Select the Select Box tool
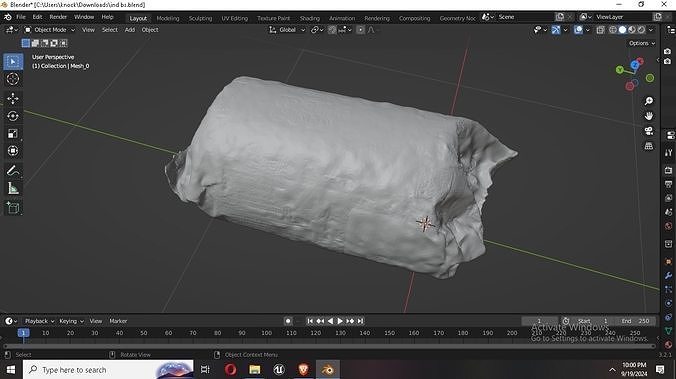Viewport: 676px width, 379px height. coord(13,62)
